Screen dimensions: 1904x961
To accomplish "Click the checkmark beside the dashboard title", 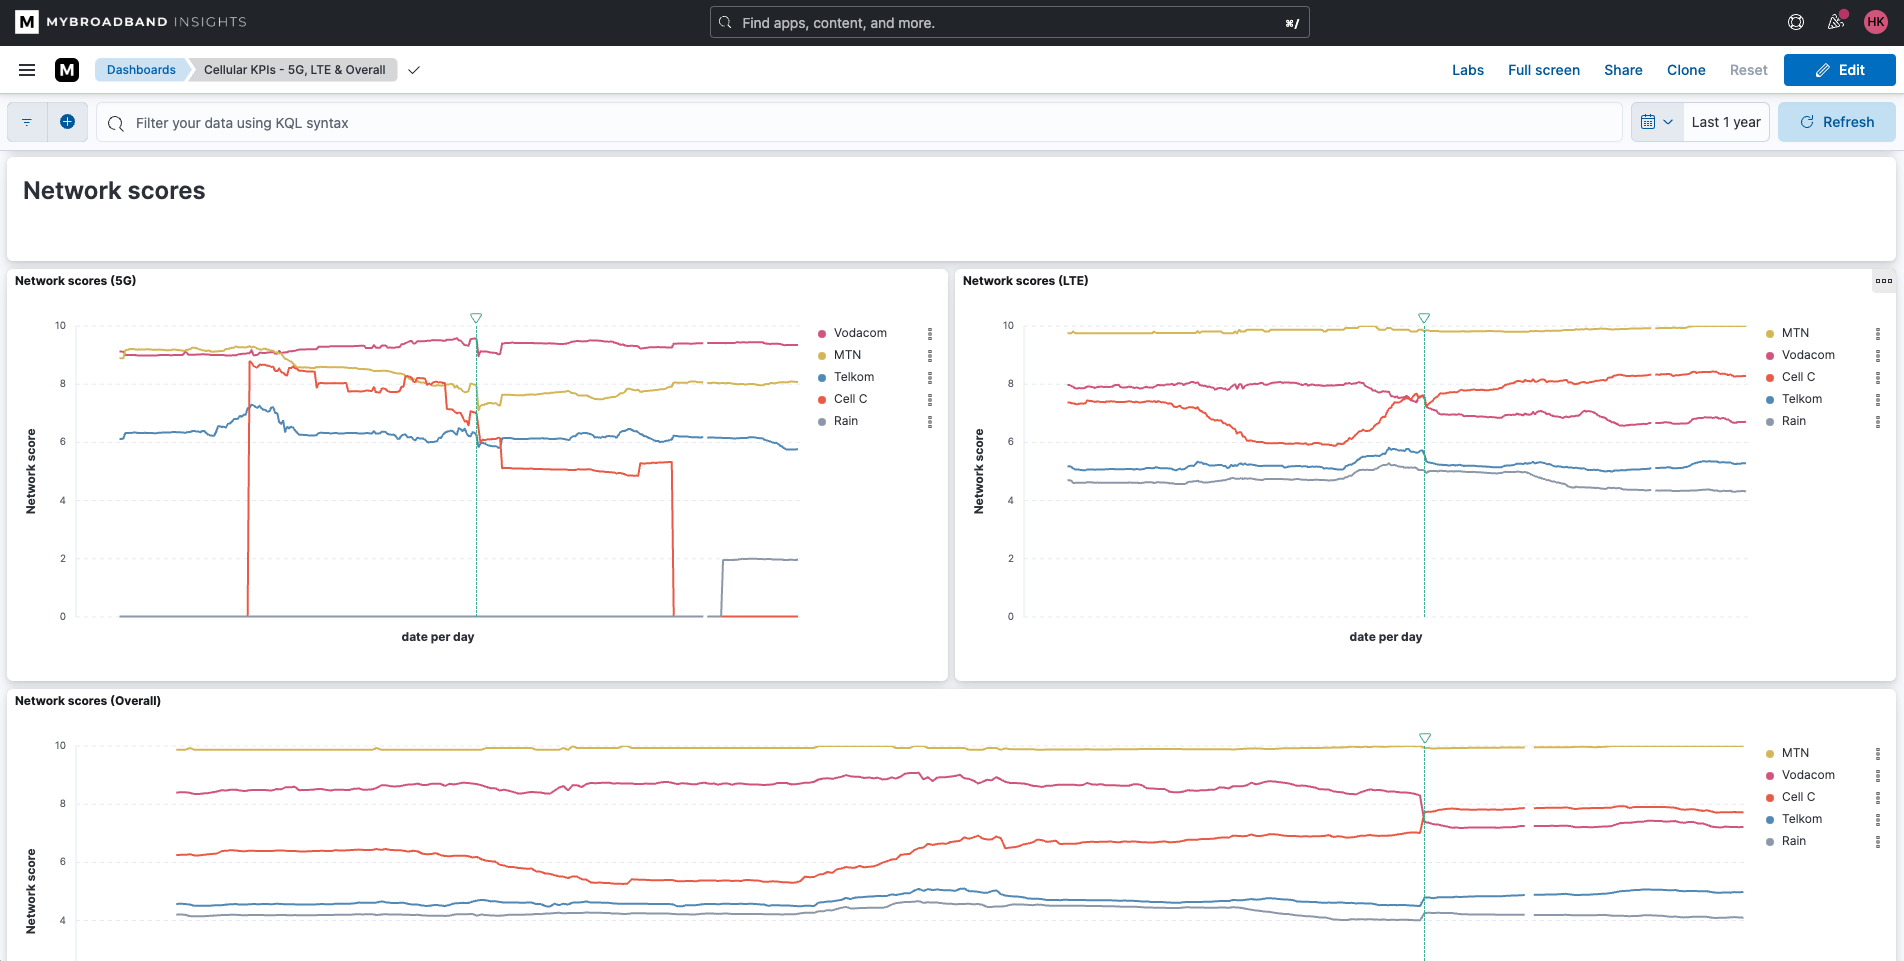I will click(x=414, y=70).
